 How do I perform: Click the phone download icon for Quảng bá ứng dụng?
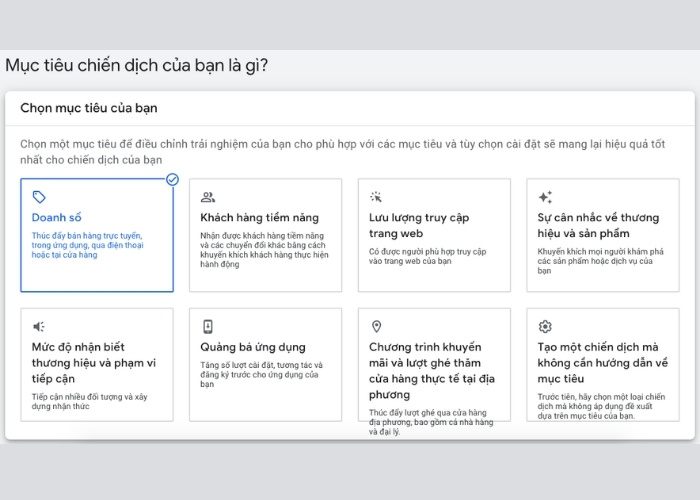pyautogui.click(x=208, y=326)
